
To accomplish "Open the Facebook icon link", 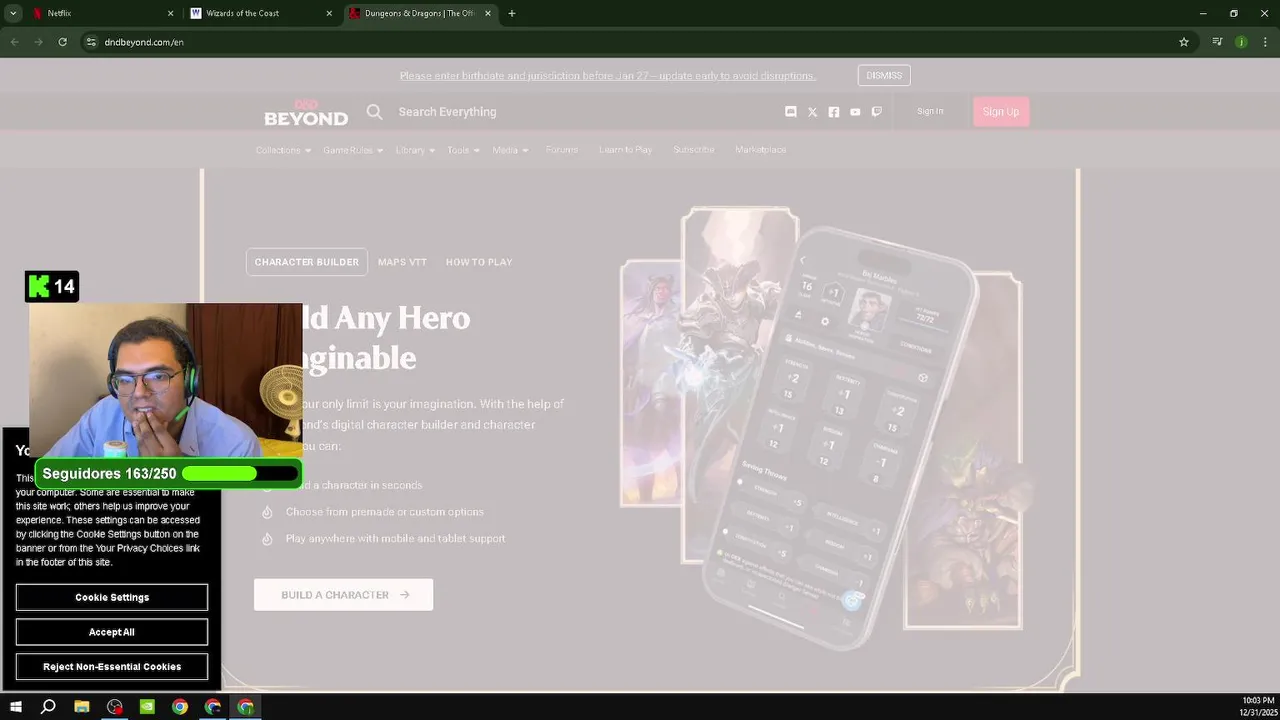I will point(834,112).
